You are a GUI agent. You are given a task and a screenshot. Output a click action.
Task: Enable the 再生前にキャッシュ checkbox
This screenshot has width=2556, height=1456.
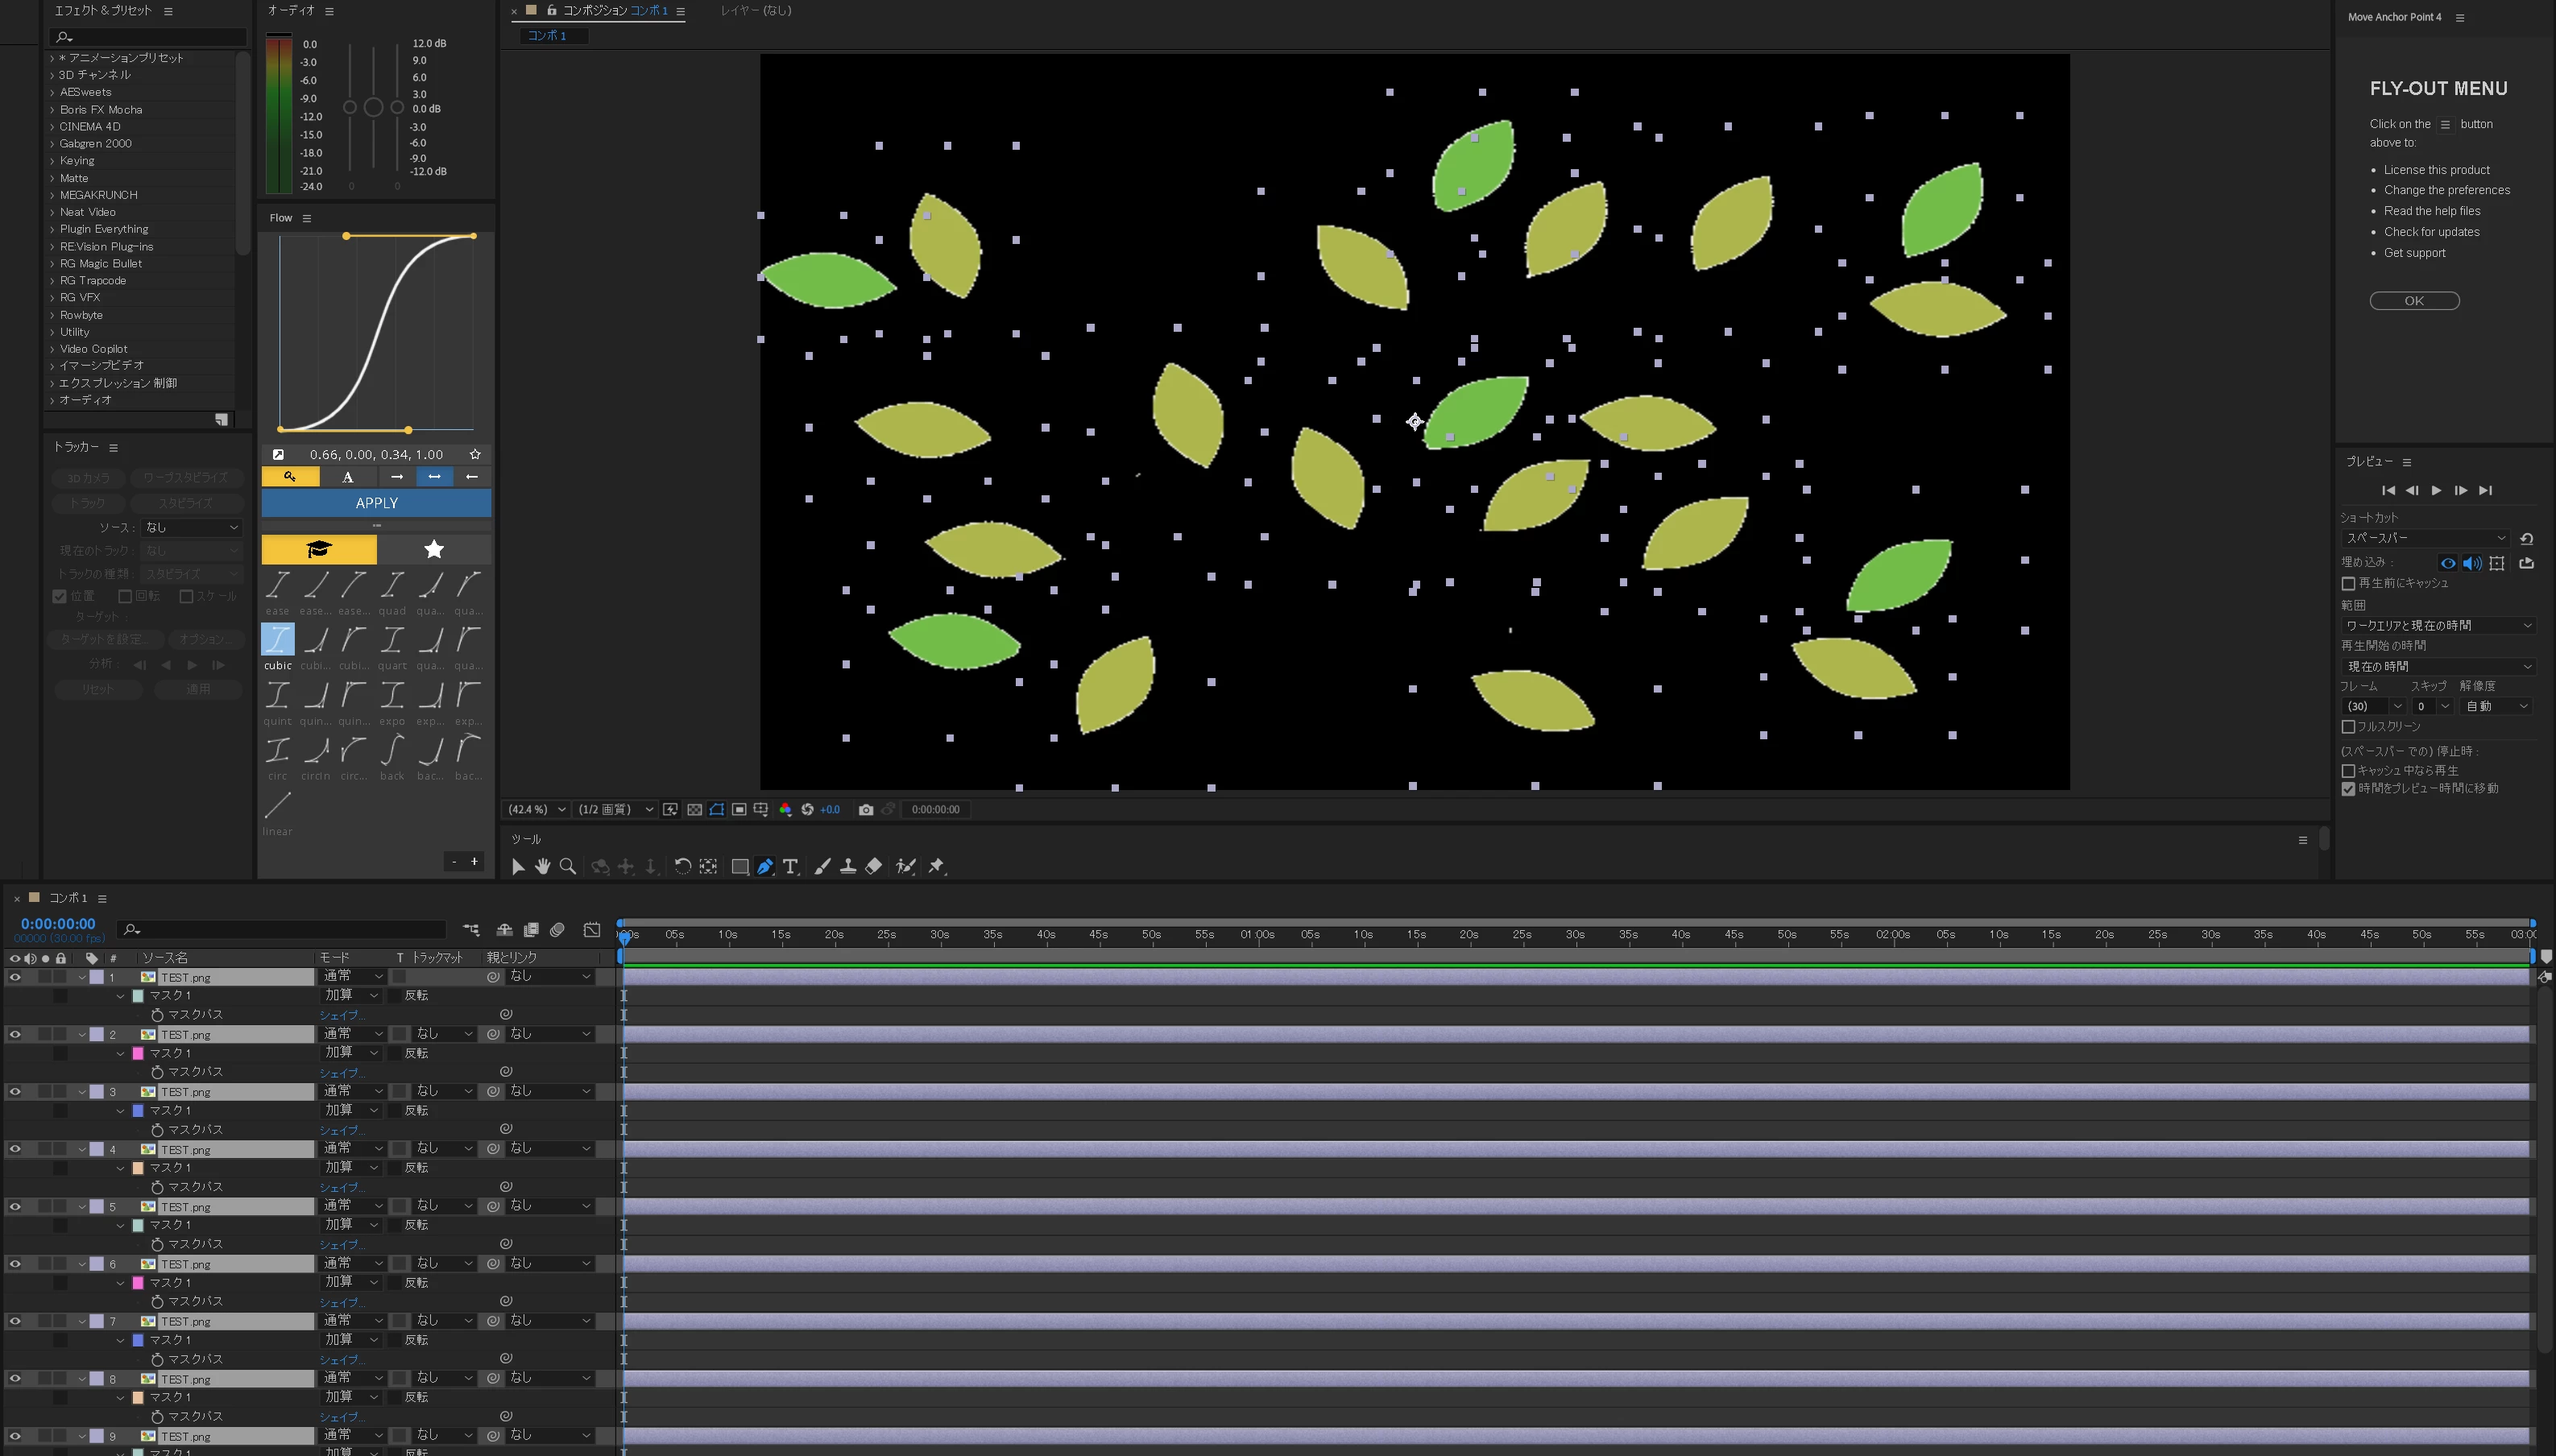click(x=2348, y=583)
